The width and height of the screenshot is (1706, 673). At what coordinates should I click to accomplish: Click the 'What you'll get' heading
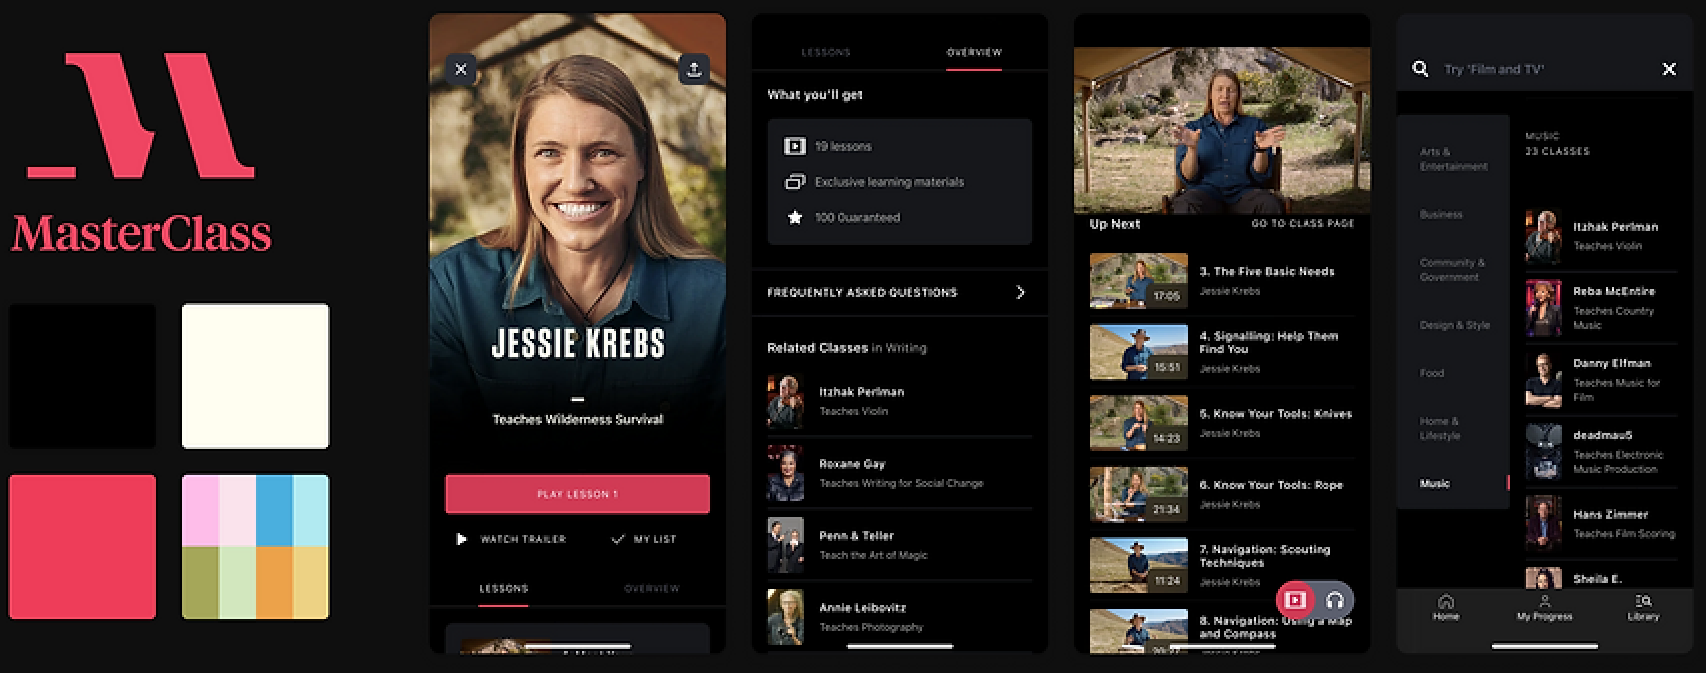pyautogui.click(x=815, y=95)
